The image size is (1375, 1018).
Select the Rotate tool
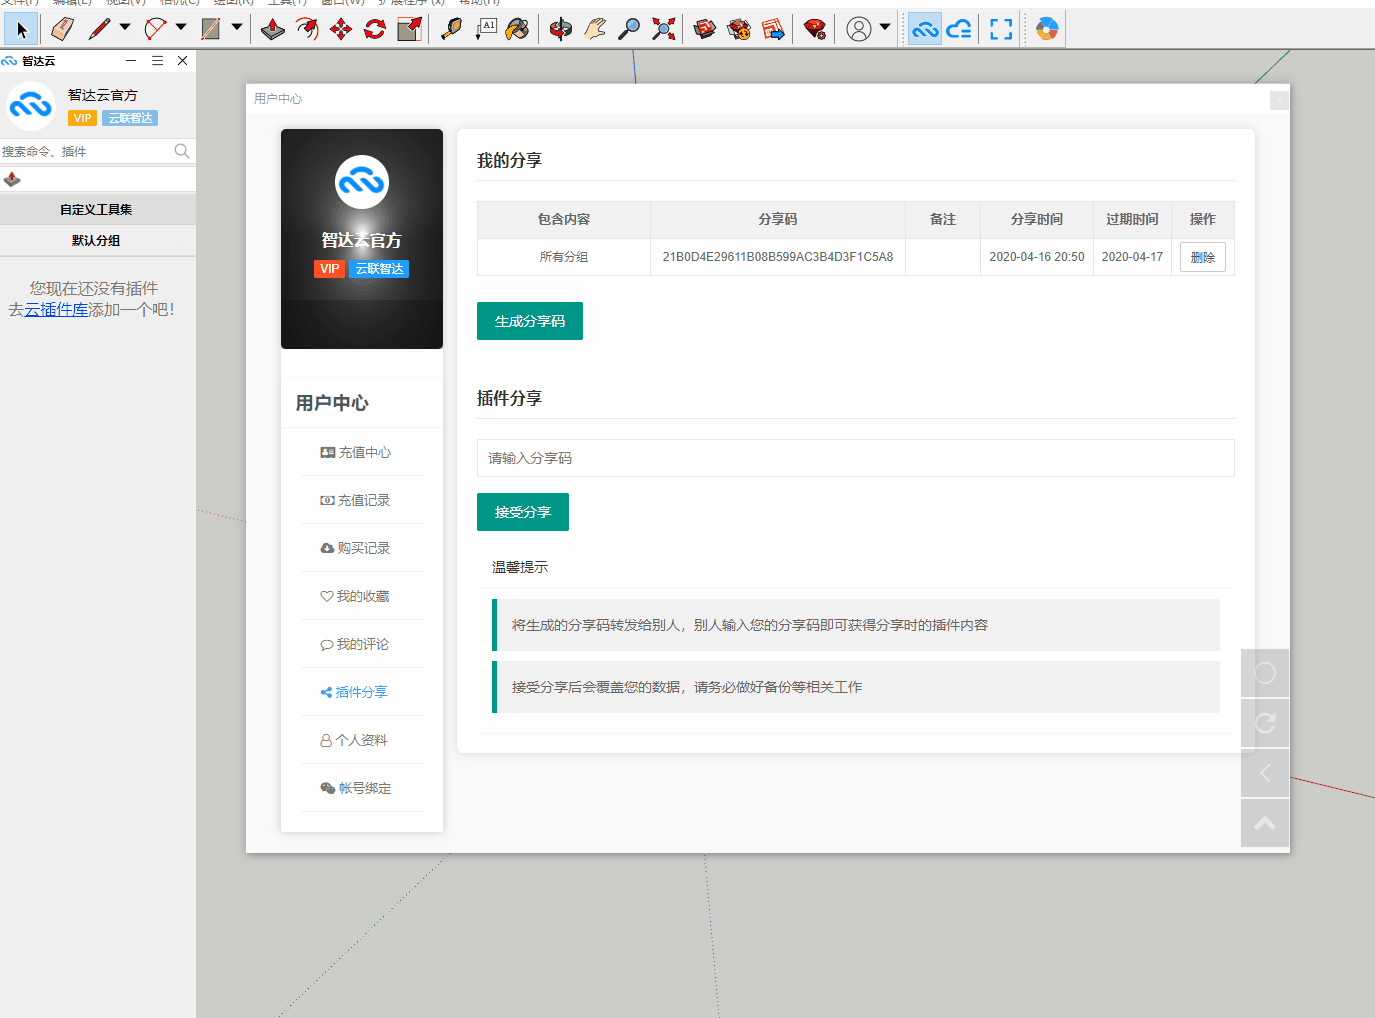(375, 29)
